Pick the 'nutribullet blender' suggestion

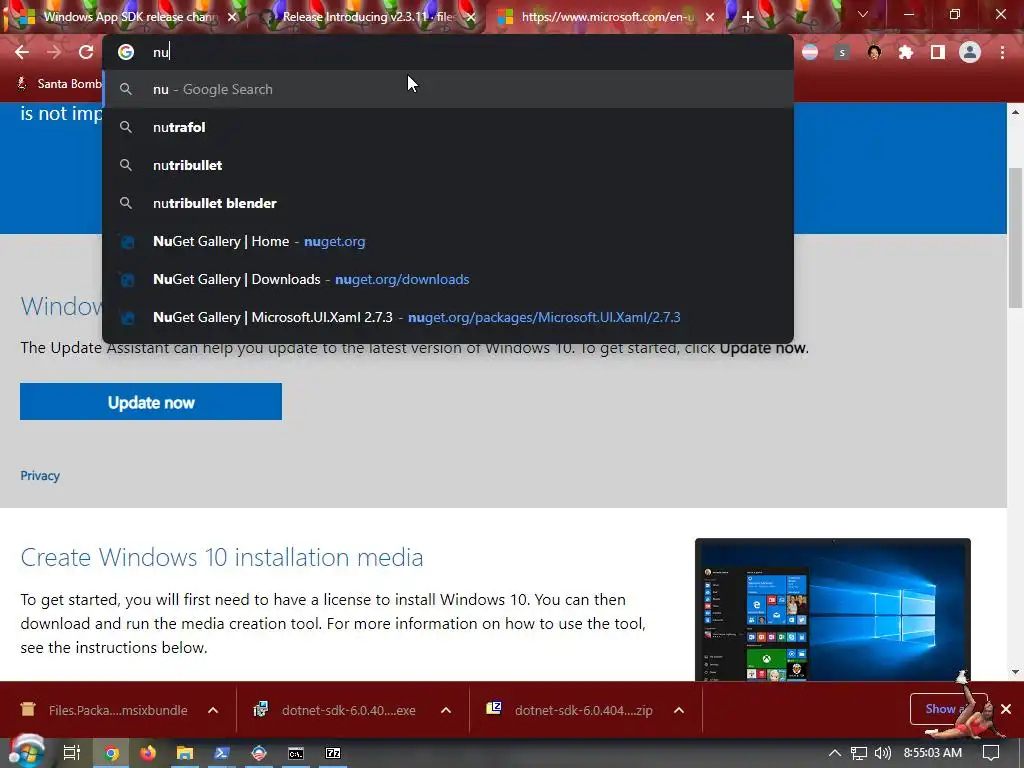pyautogui.click(x=448, y=203)
